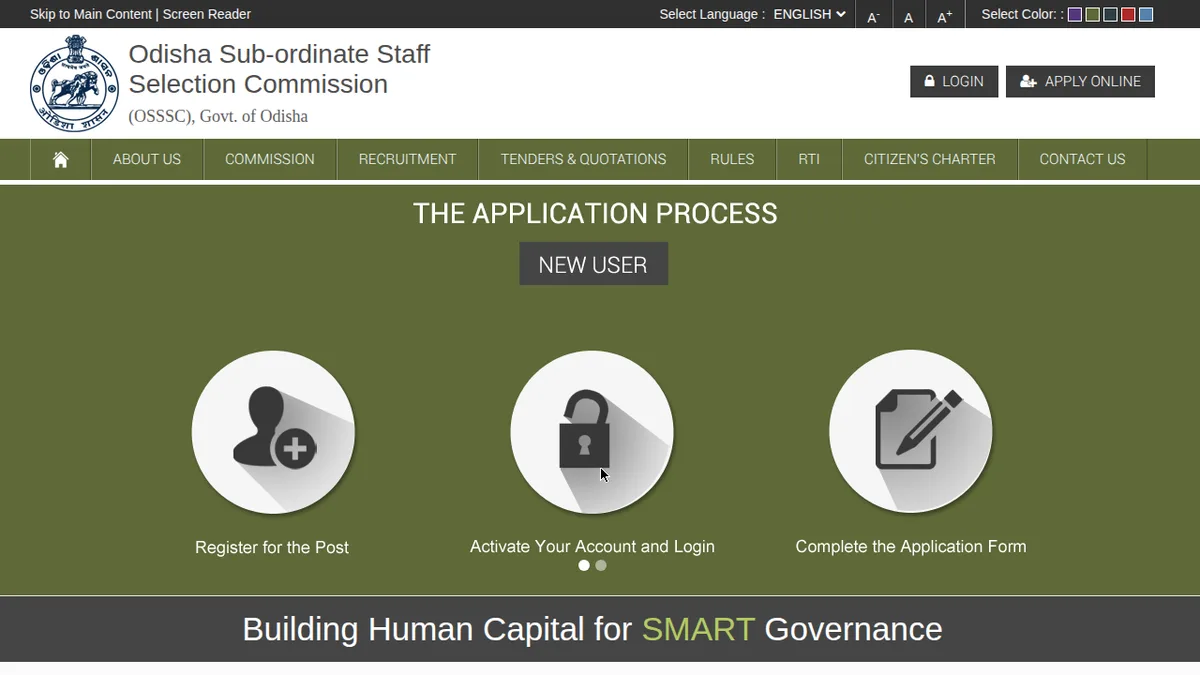Click the NEW USER button
This screenshot has height=675, width=1200.
(x=593, y=265)
